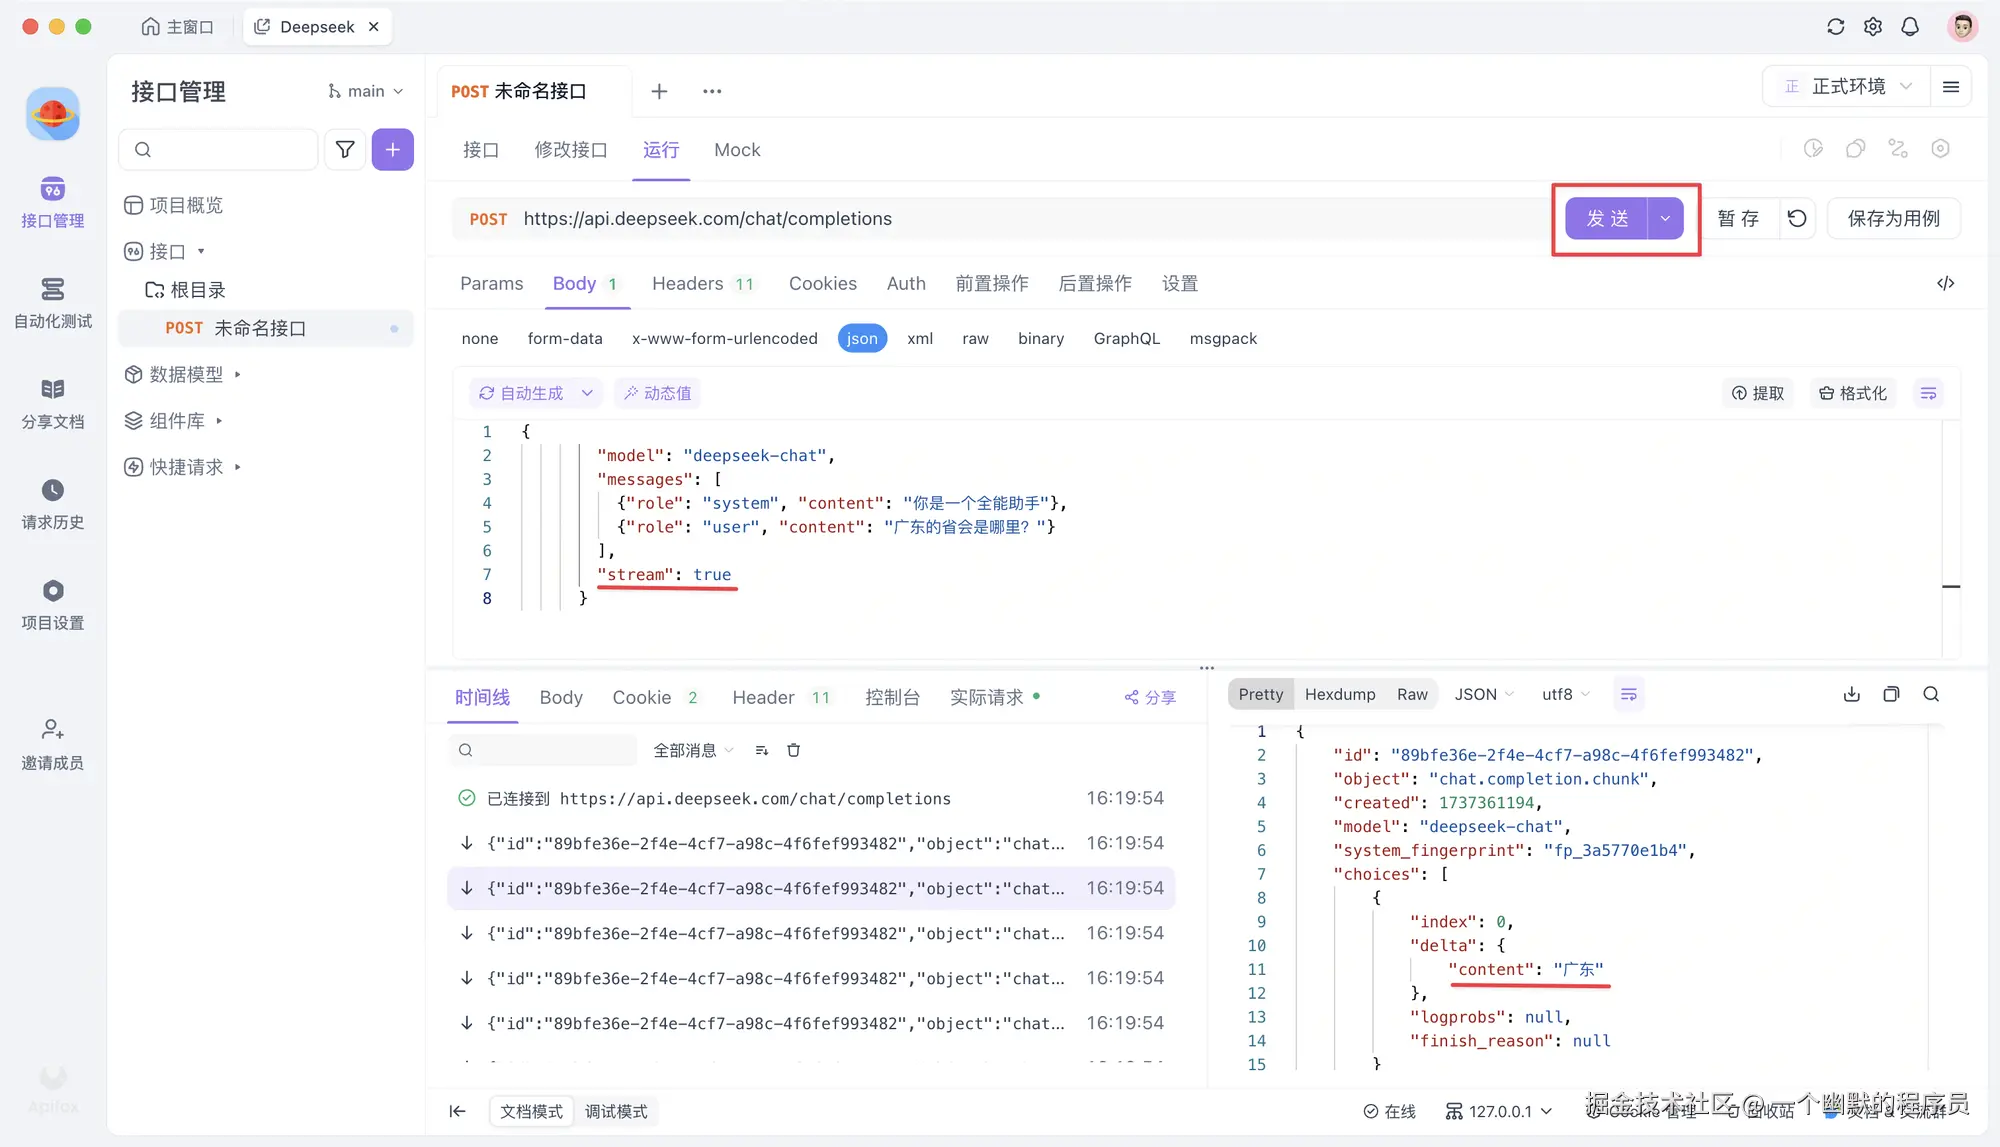The height and width of the screenshot is (1147, 2000).
Task: Open the Mock tab
Action: 737,149
